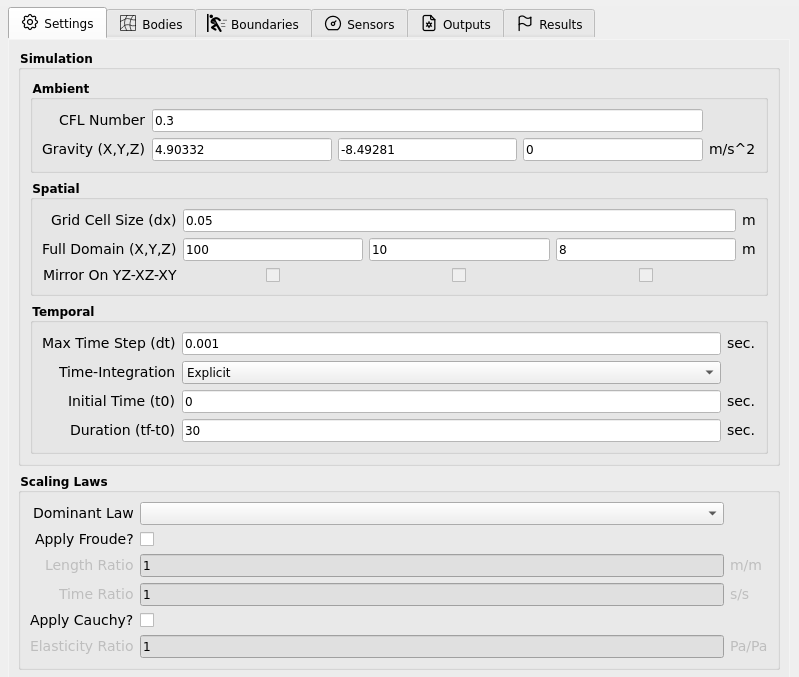Click the Bodies grid icon

pos(128,23)
